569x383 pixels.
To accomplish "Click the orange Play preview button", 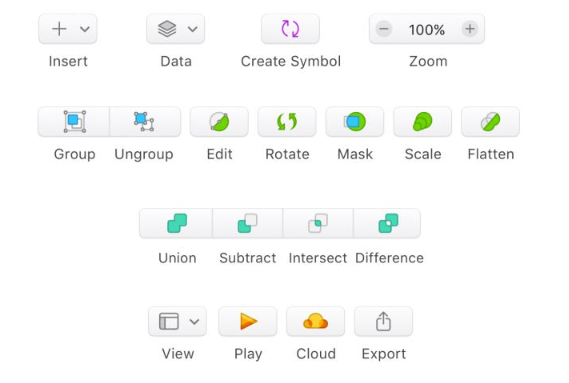I will tap(248, 321).
